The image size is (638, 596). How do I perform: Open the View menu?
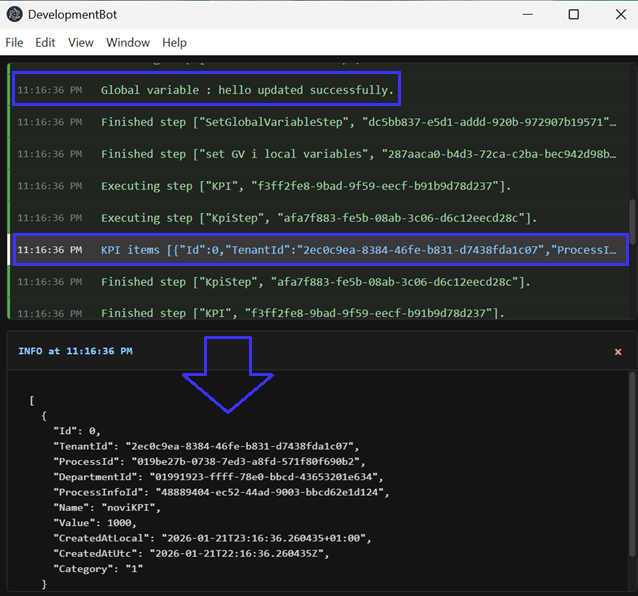[x=81, y=43]
